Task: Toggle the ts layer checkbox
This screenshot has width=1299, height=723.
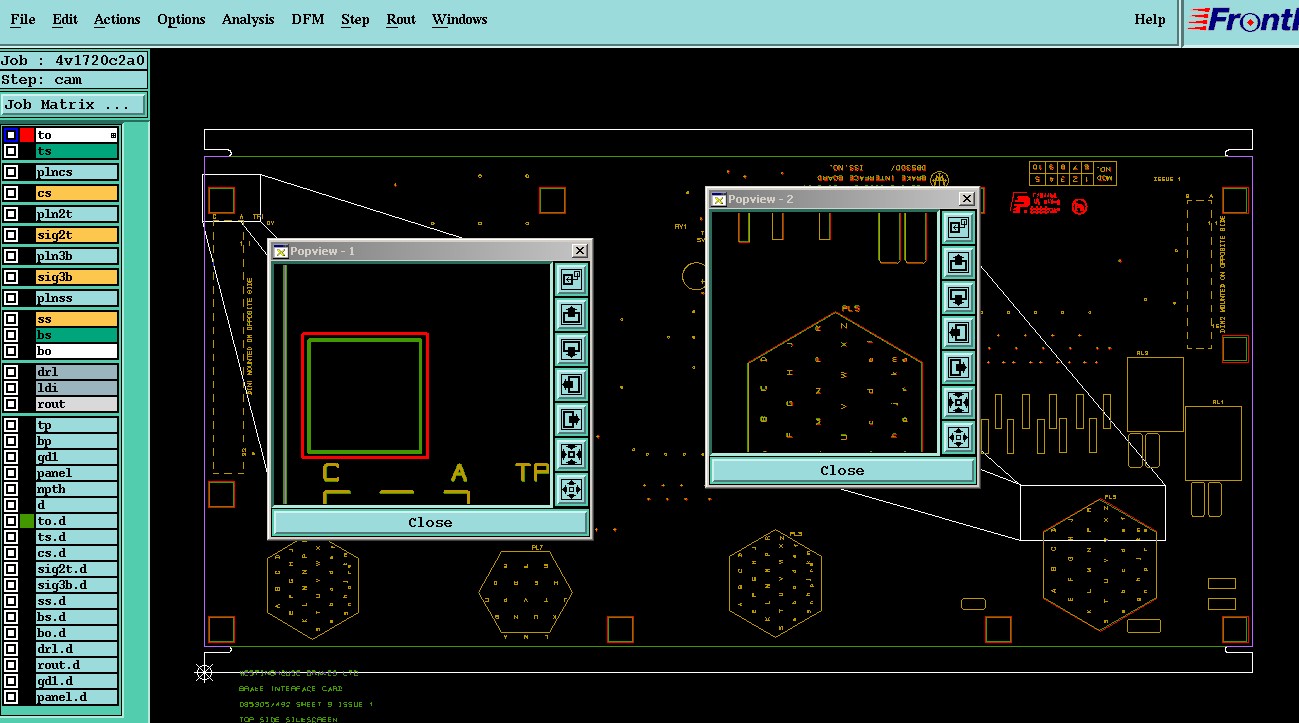Action: 11,151
